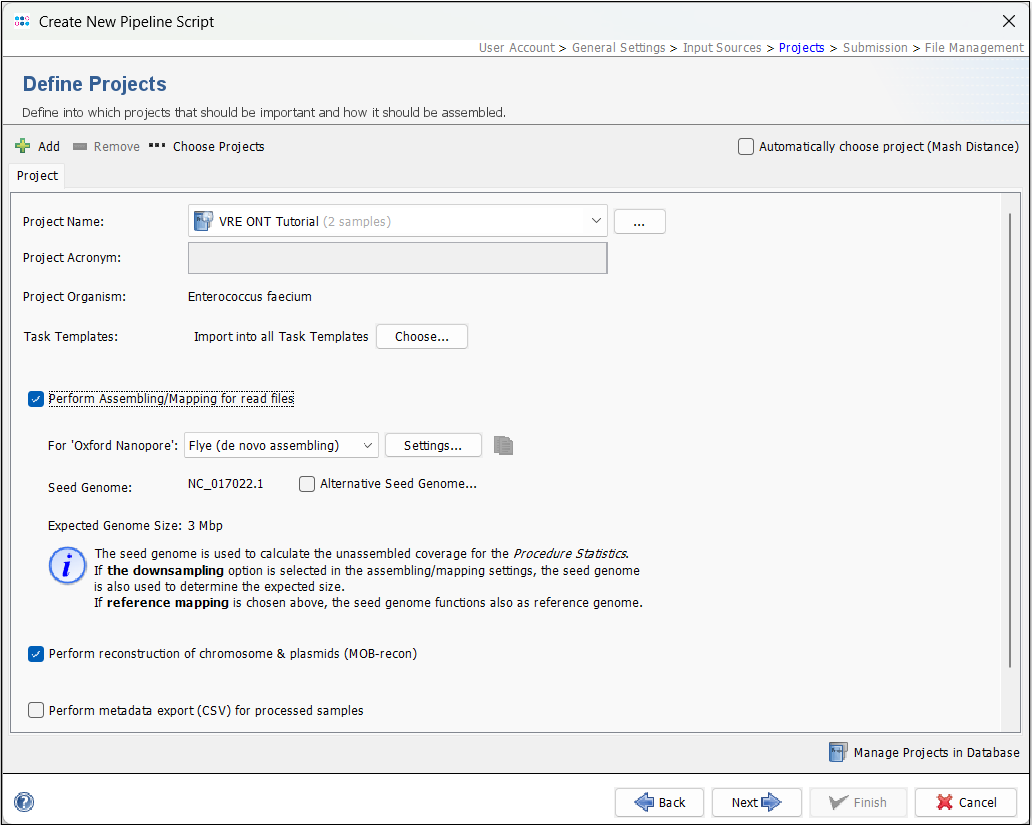Enable metadata export (CSV) for processed samples
Viewport: 1032px width, 826px height.
click(x=36, y=710)
